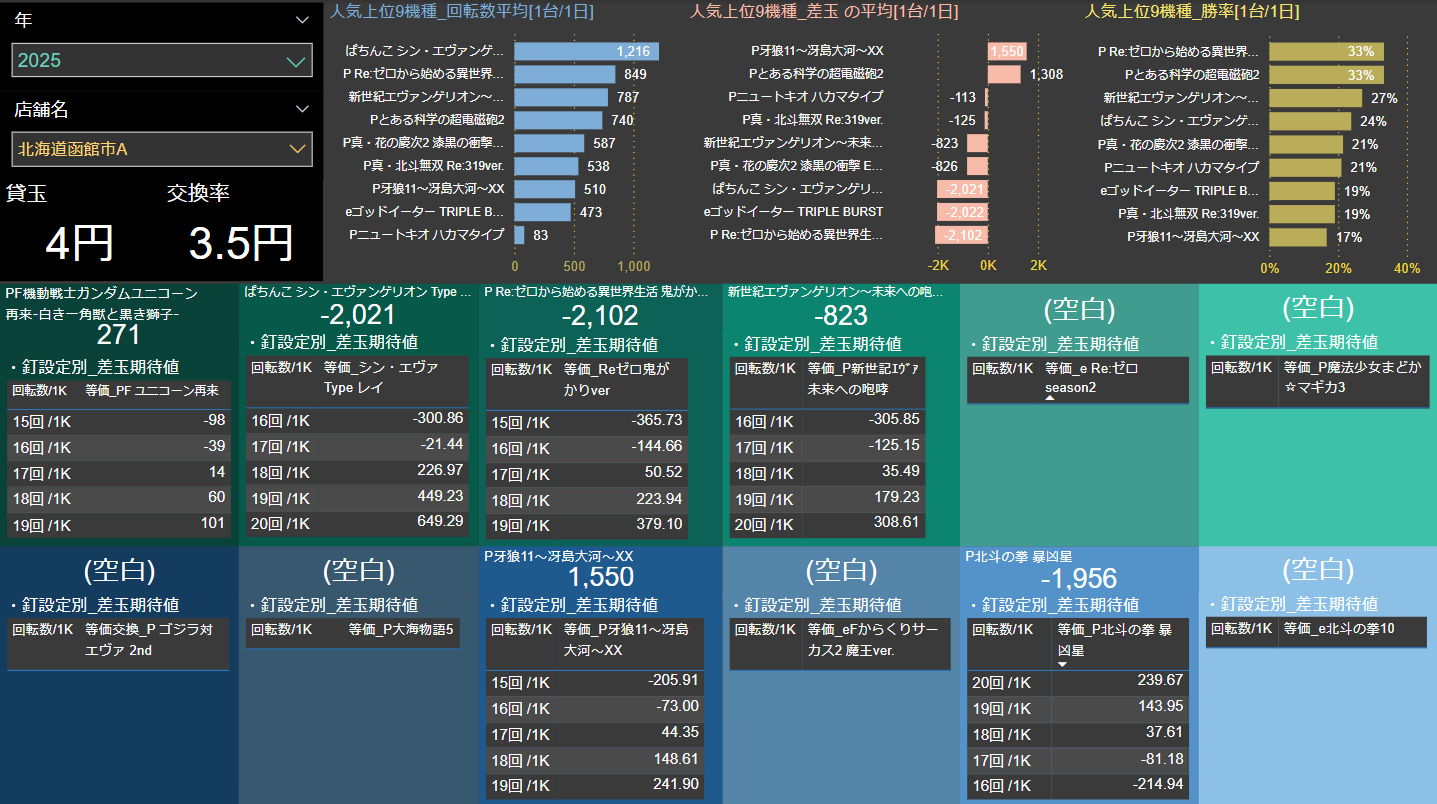Click the -2,021 シン・エヴァンゲリオン card value
Image resolution: width=1437 pixels, height=804 pixels.
coord(359,315)
